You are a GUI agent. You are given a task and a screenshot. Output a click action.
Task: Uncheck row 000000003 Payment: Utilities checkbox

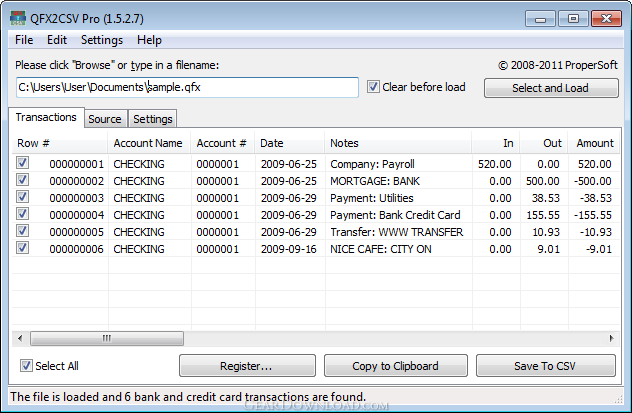(x=23, y=197)
